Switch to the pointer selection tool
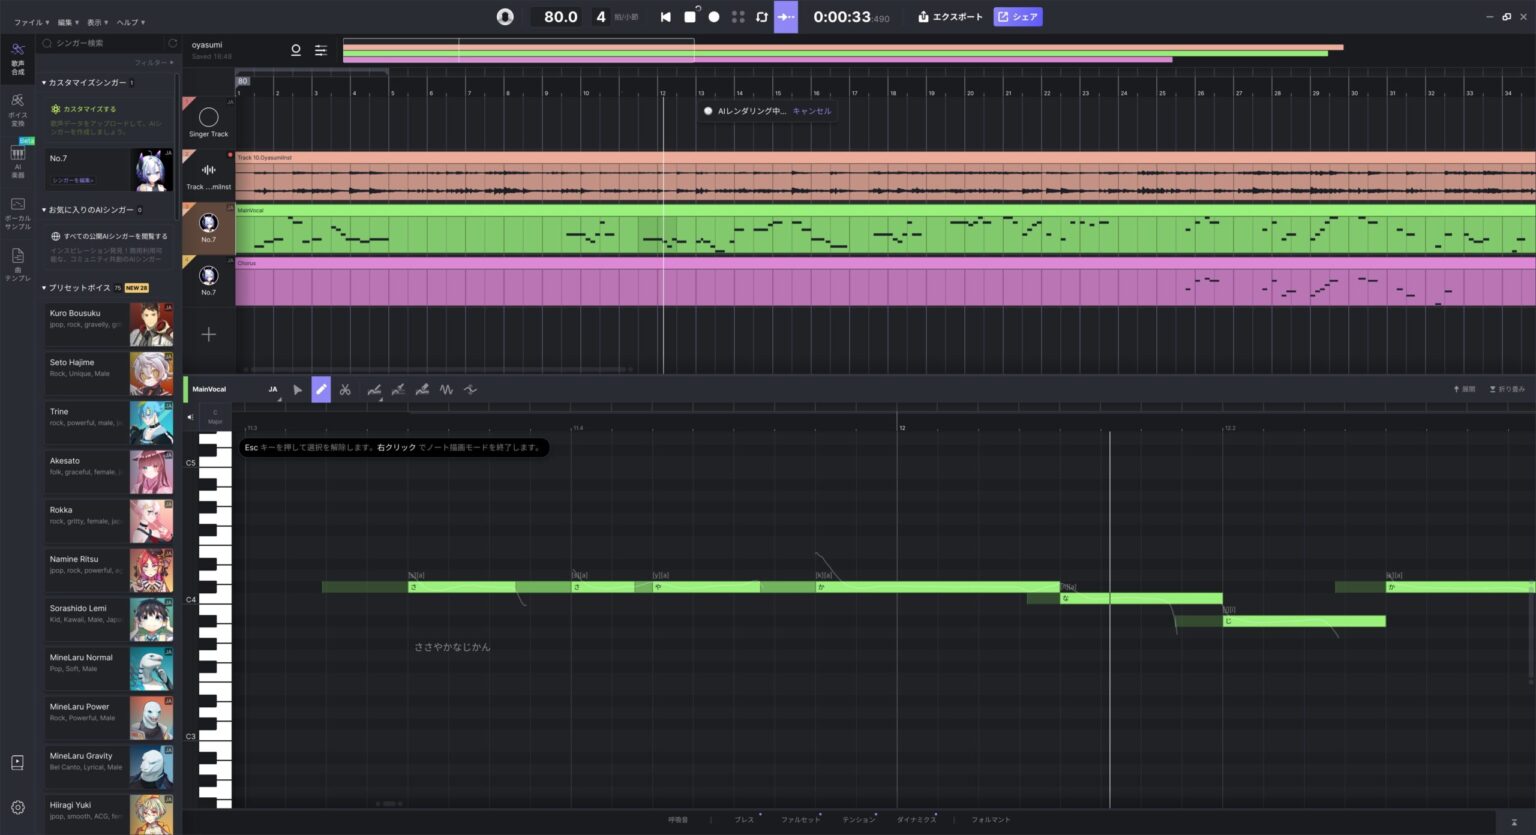 (297, 389)
